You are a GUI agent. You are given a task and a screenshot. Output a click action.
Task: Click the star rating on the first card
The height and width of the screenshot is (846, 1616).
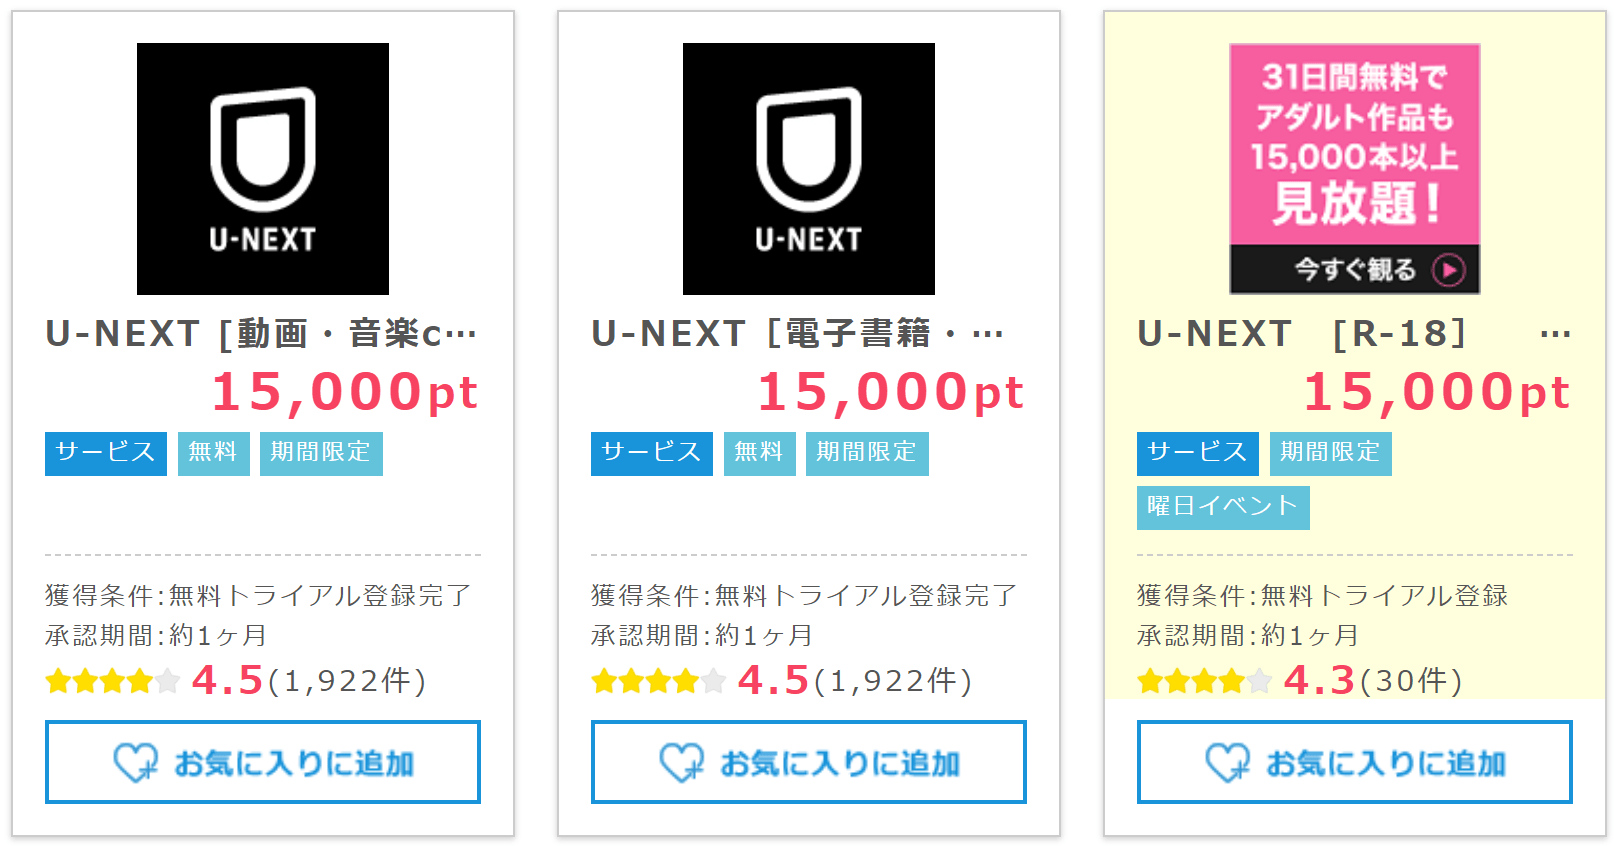click(113, 682)
